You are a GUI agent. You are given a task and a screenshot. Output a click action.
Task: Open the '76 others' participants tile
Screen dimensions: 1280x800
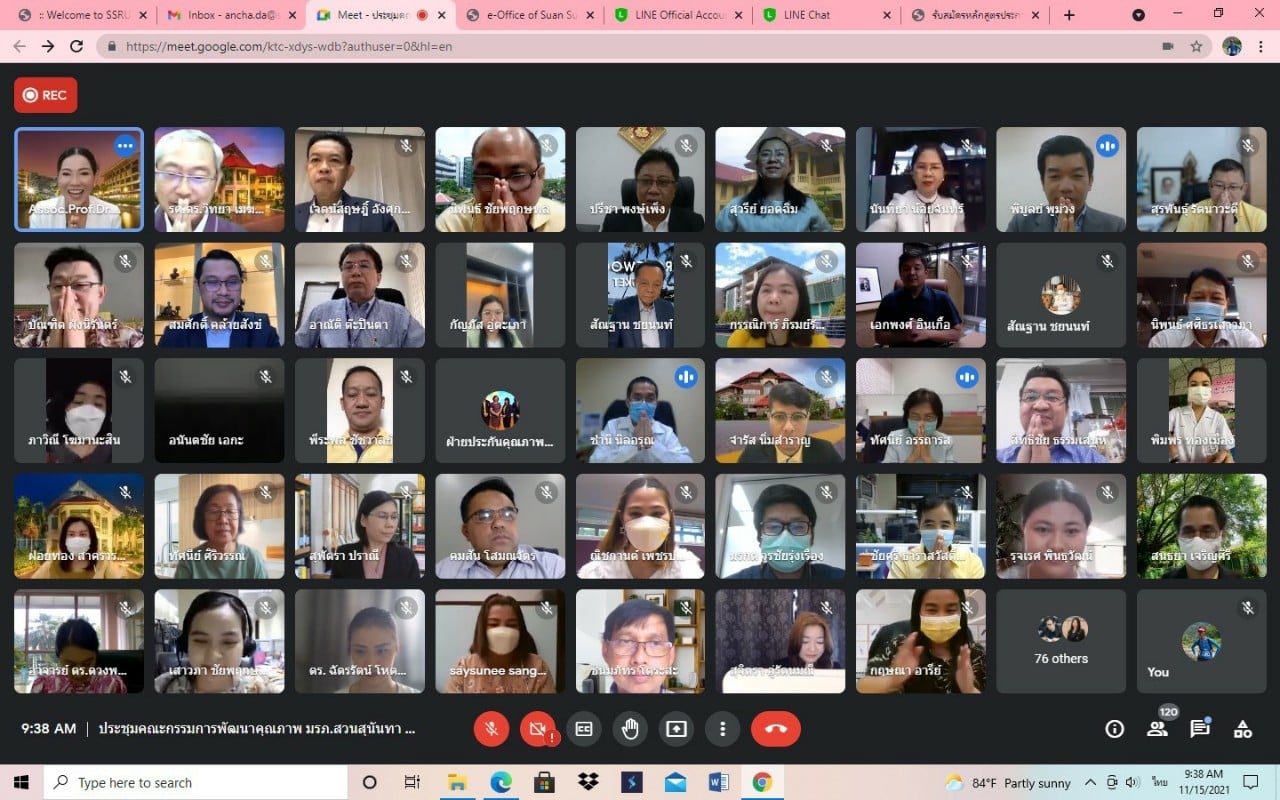[x=1061, y=641]
